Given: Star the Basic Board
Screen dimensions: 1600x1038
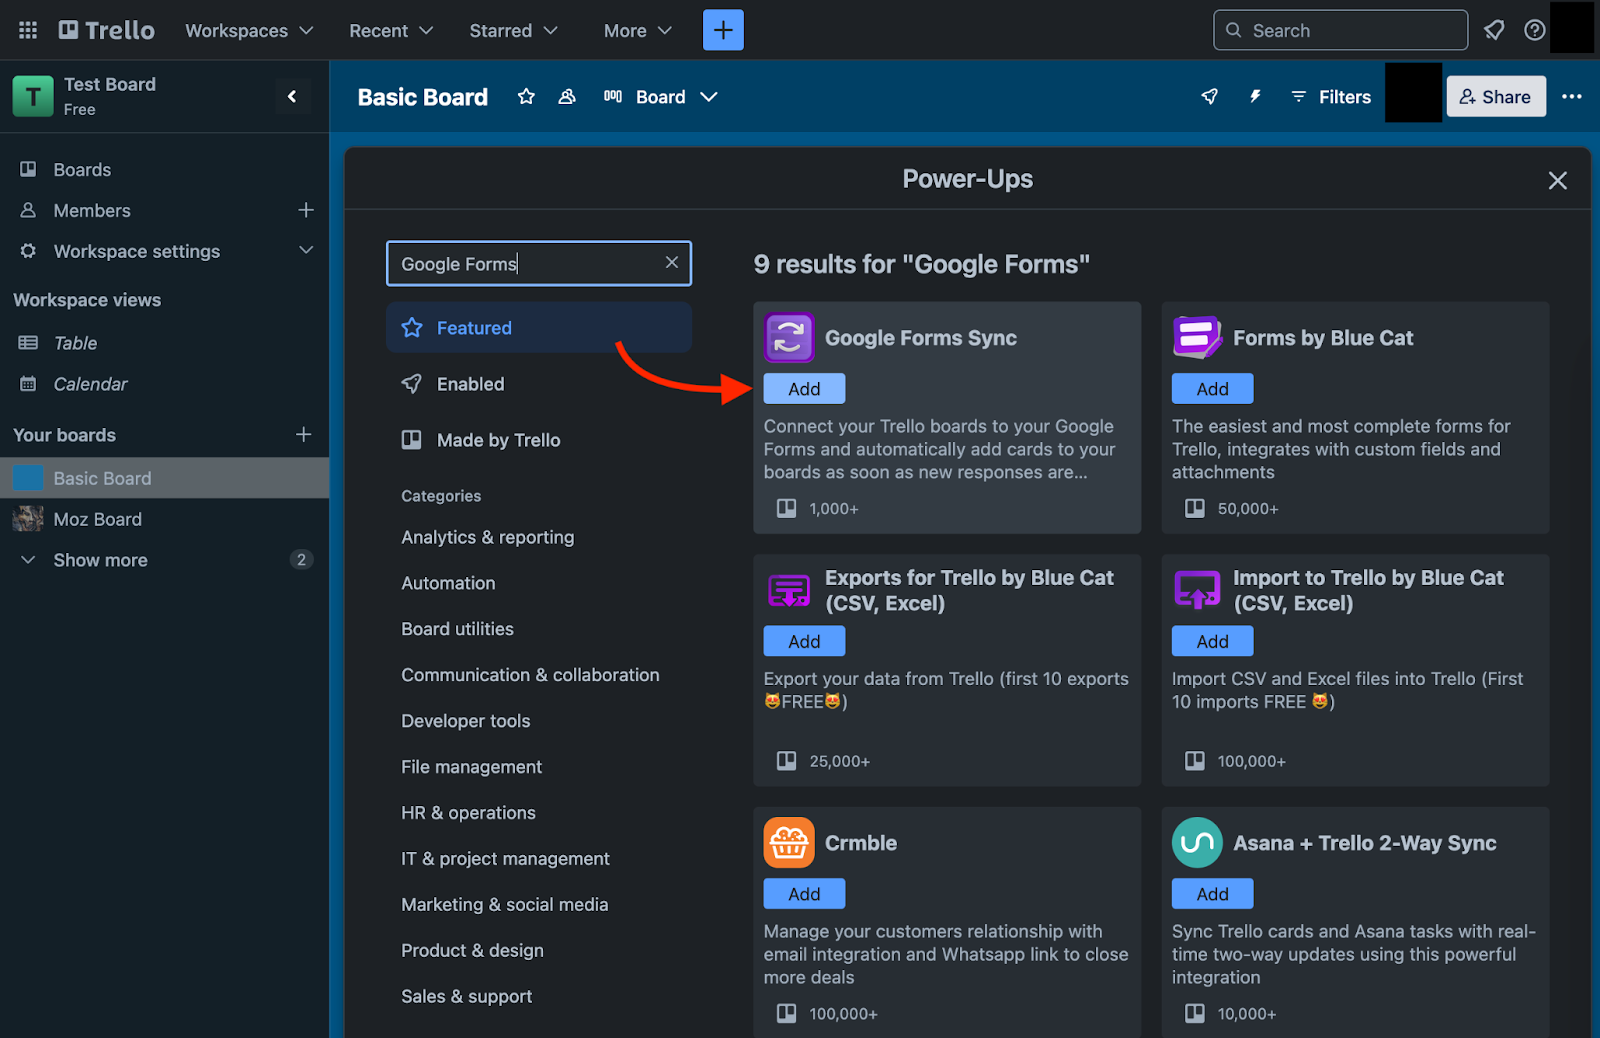Looking at the screenshot, I should (526, 97).
